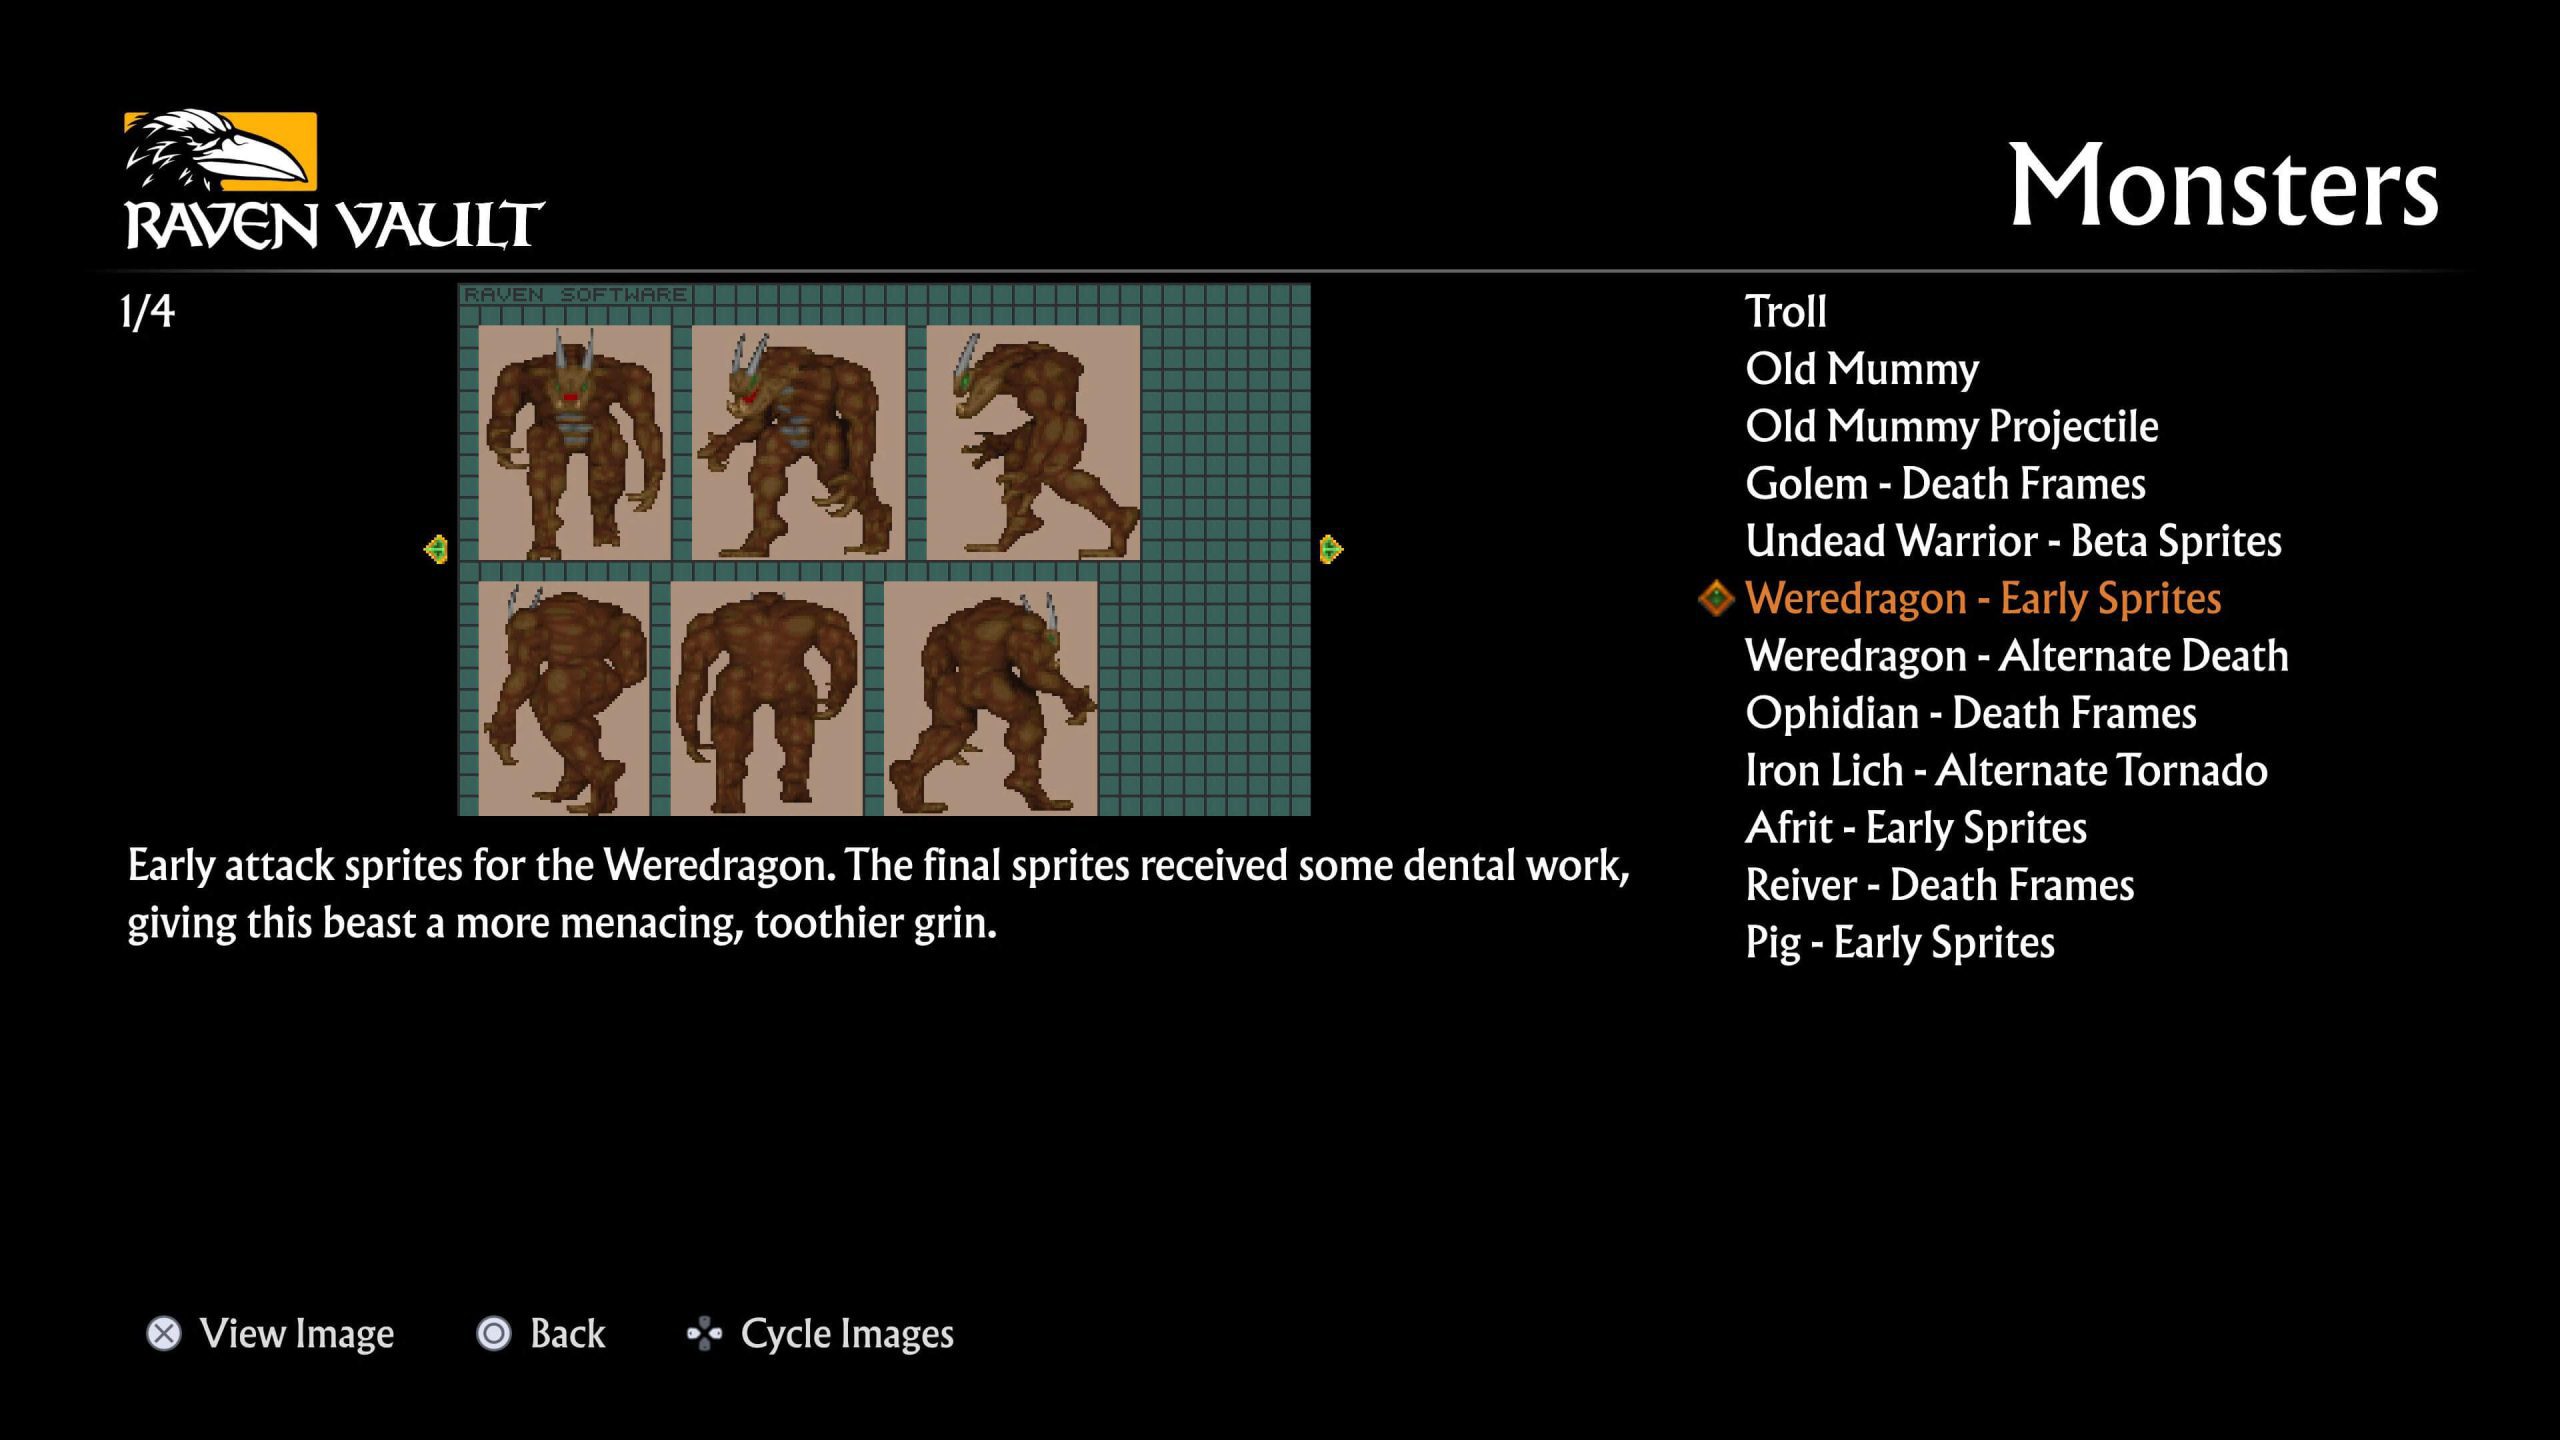Click the left green arrow beside image

436,549
